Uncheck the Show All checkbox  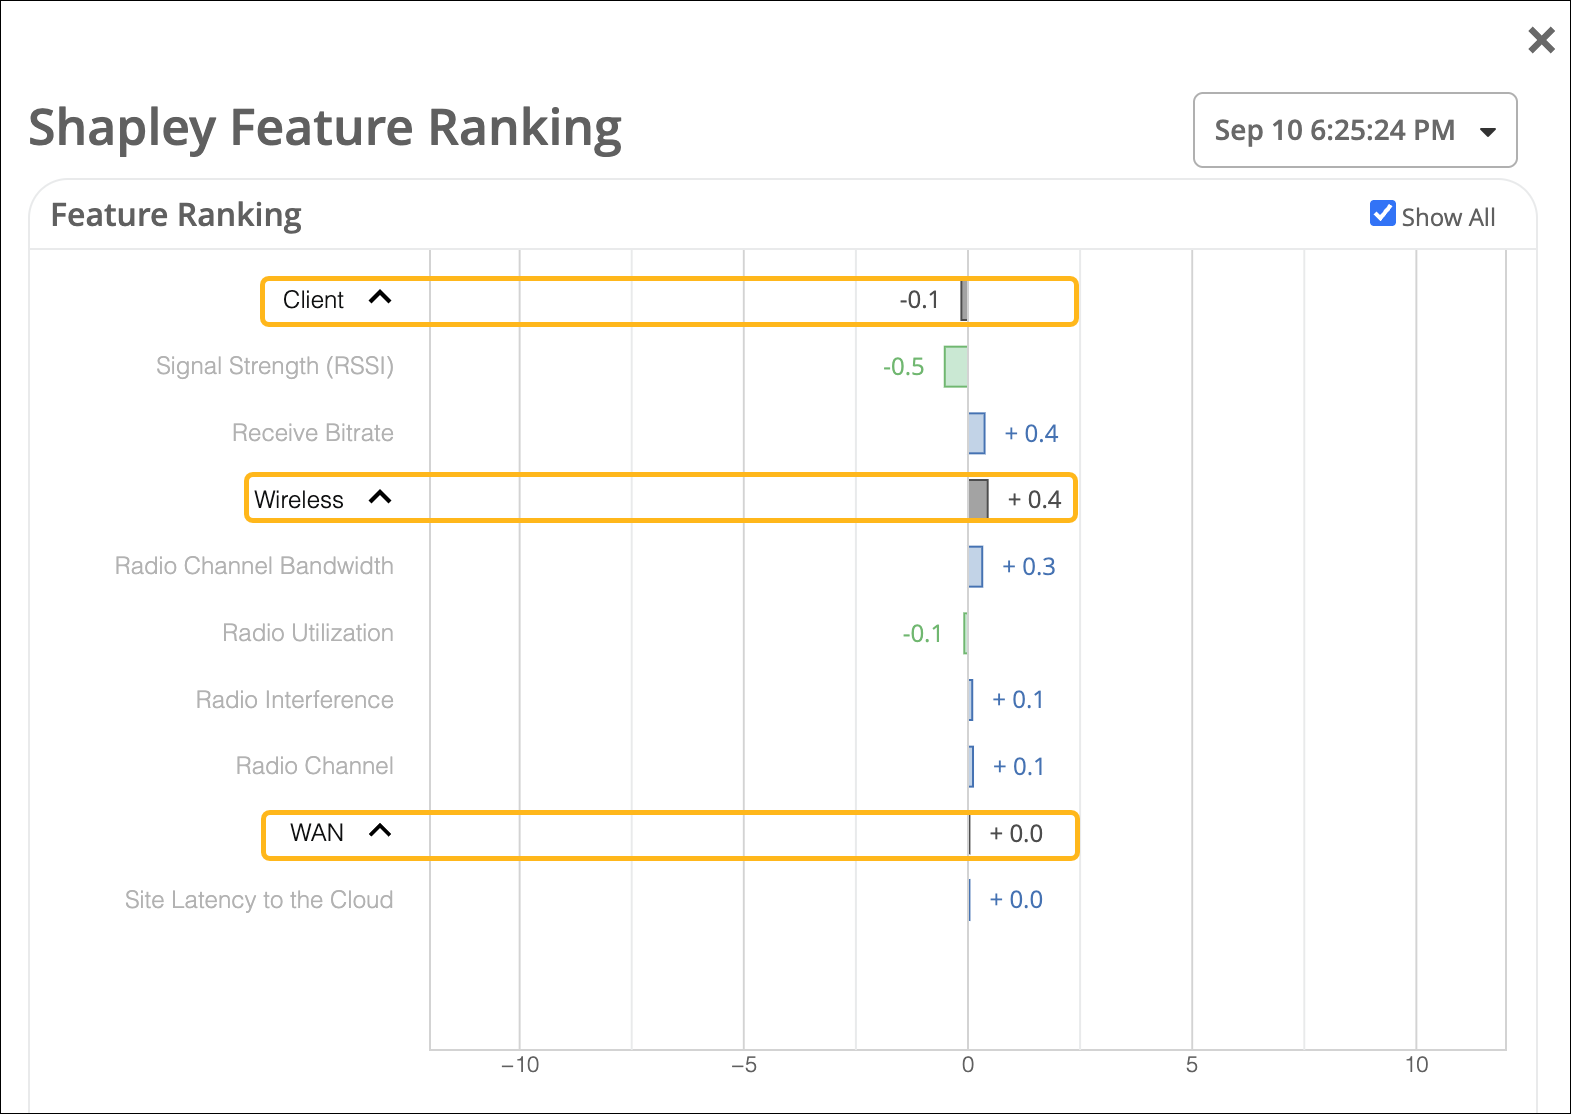click(1382, 214)
